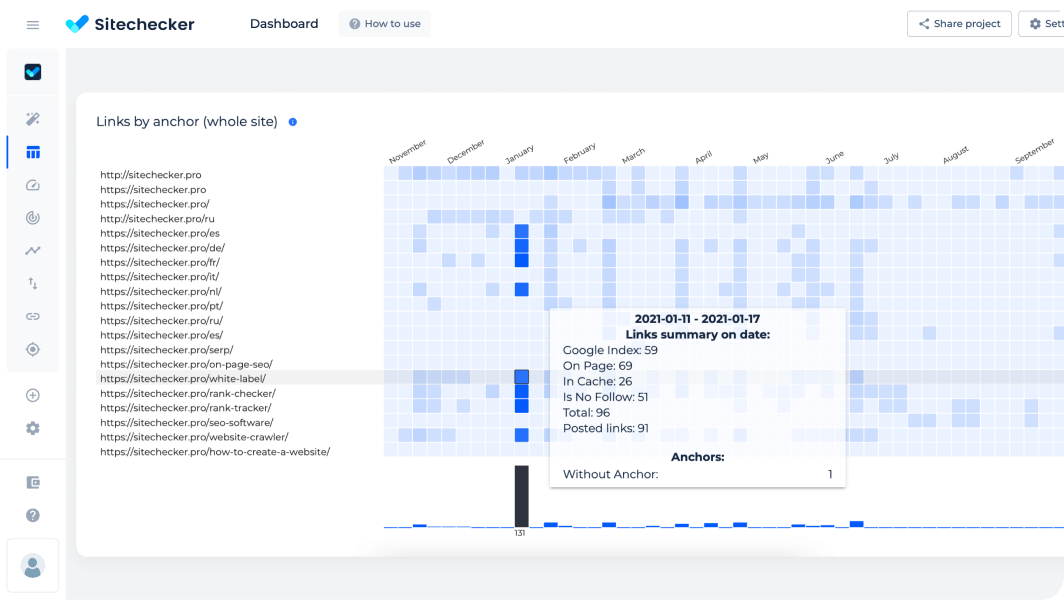Select the https://sitechecker.pro/how-to-create-a-website/ row label
1064x600 pixels.
point(215,452)
